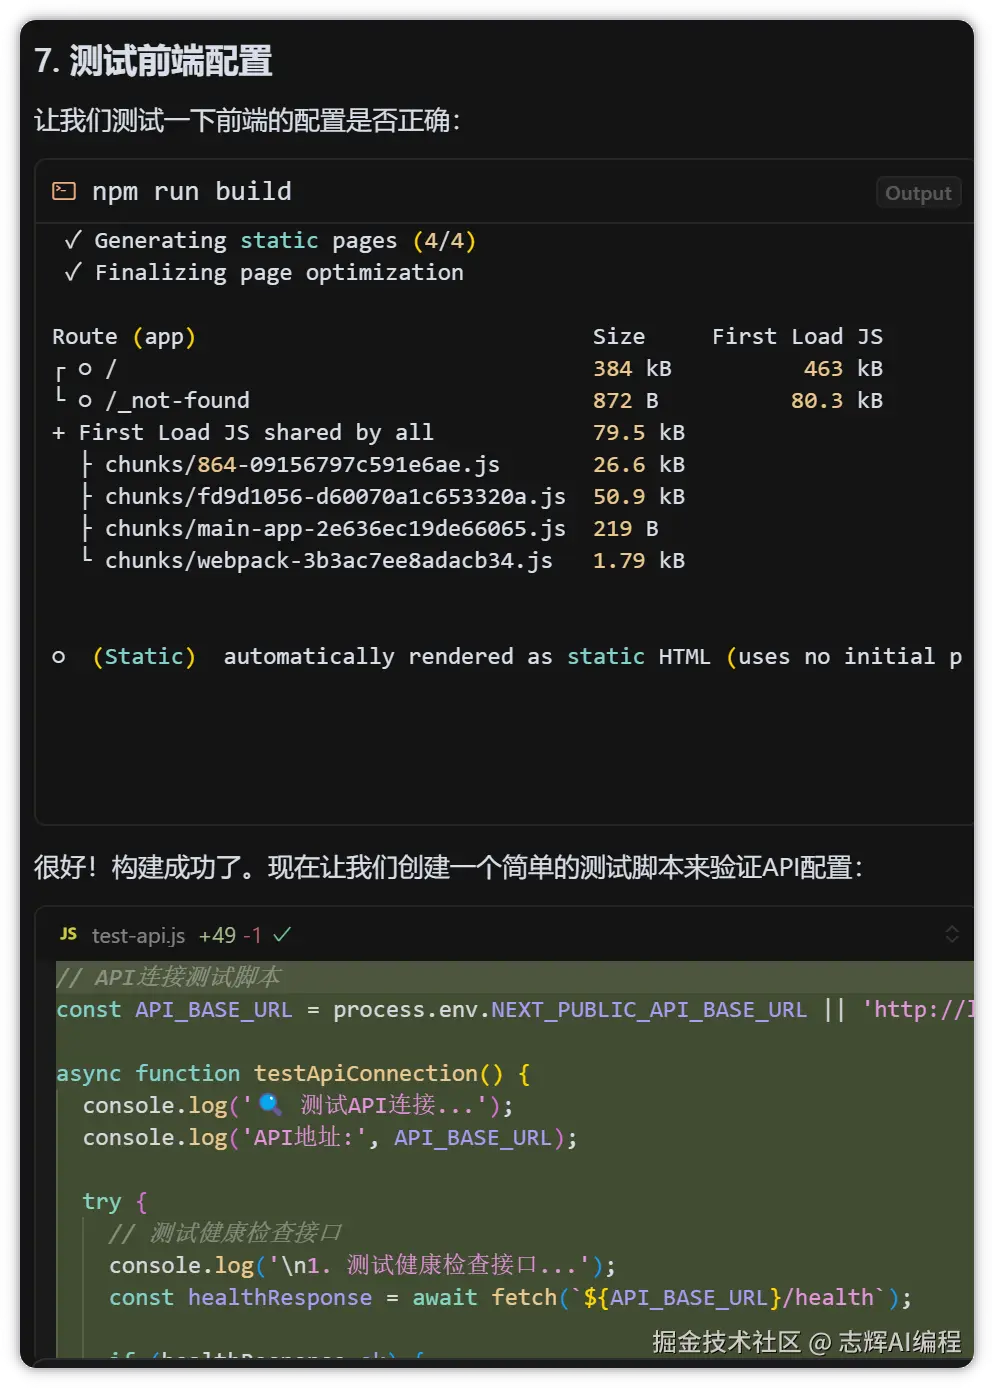
Task: Expand the test-api.js code block chevron
Action: [951, 934]
